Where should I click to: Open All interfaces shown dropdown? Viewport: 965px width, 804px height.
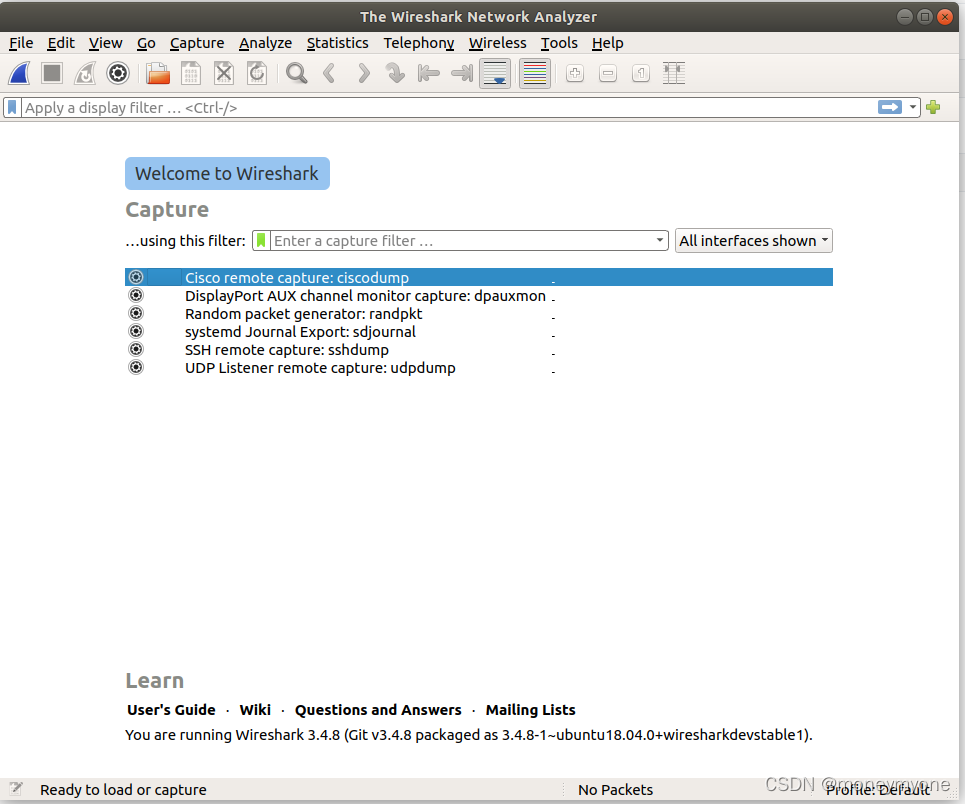753,241
